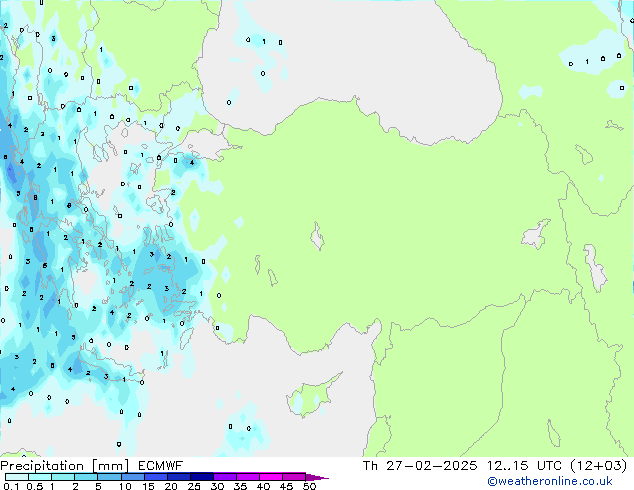Image resolution: width=634 pixels, height=490 pixels.
Task: Click the 25–30 mm legend color box
Action: 202,477
